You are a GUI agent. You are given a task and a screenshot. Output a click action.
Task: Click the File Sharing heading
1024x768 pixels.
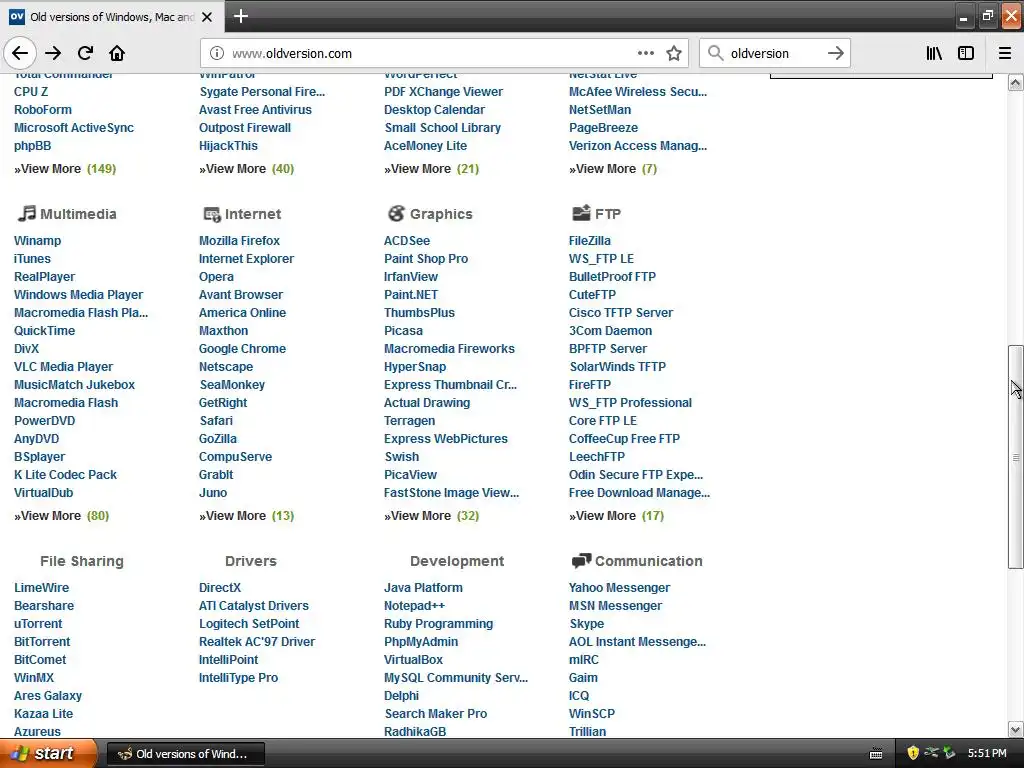pos(82,561)
